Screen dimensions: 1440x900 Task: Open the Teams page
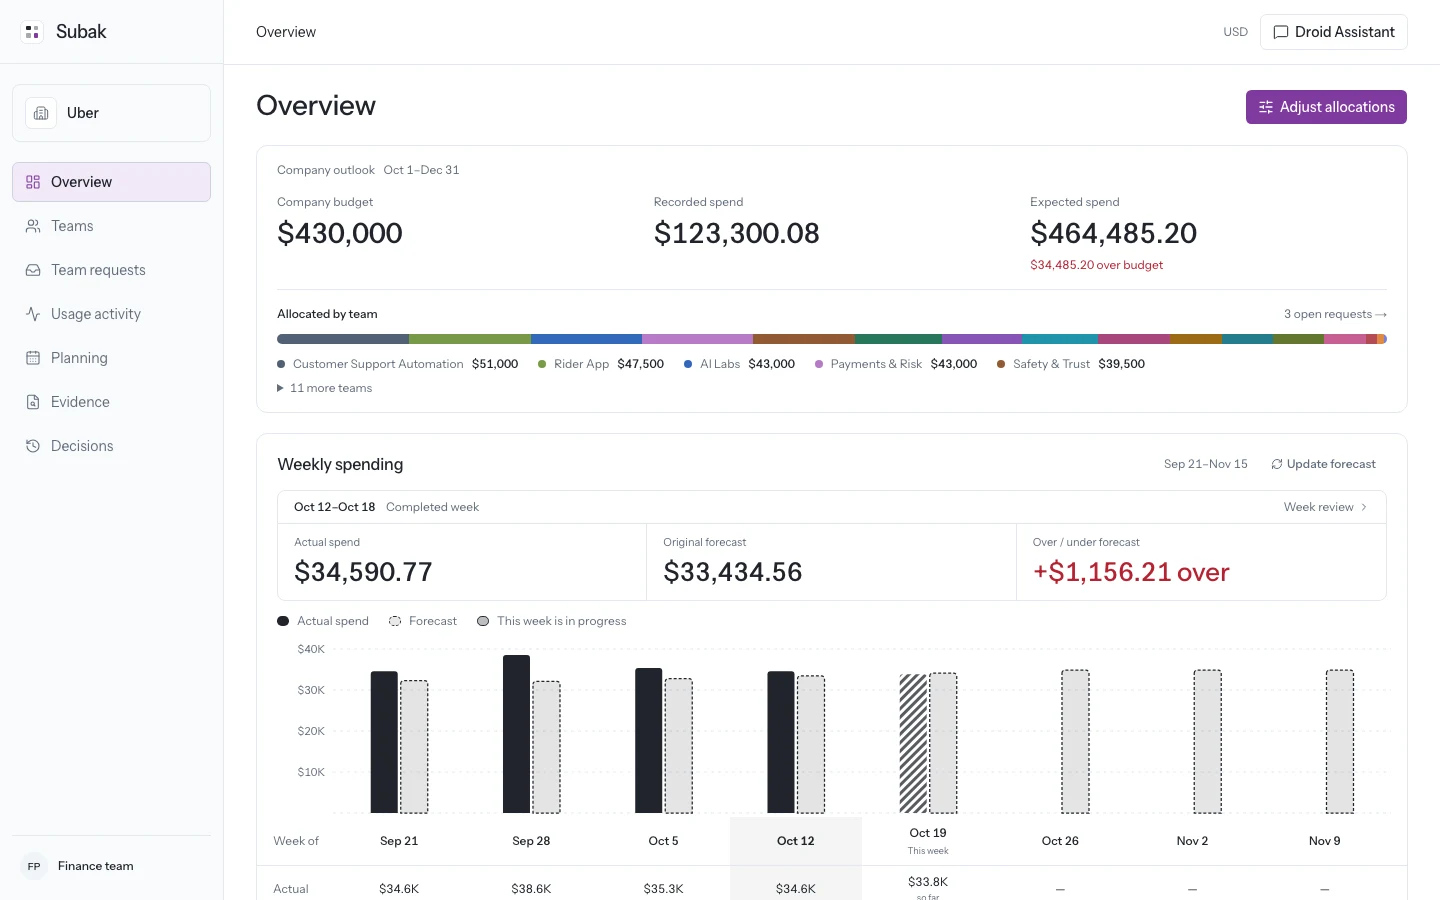tap(111, 226)
